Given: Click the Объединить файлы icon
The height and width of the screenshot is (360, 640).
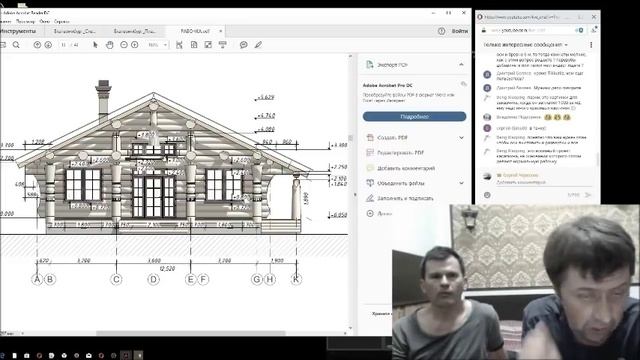Looking at the screenshot, I should click(x=370, y=183).
